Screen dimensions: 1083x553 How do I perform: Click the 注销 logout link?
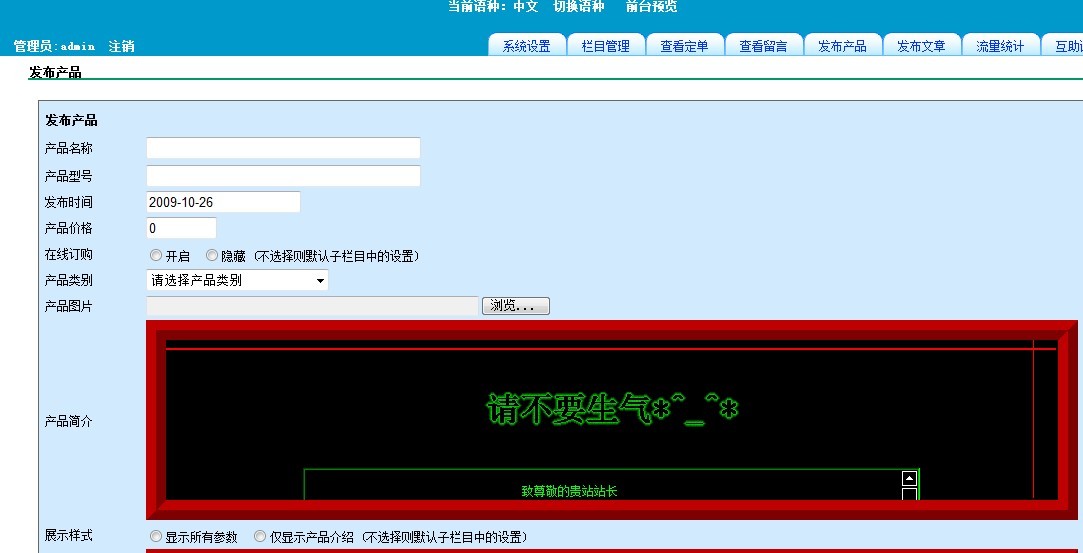pos(121,46)
